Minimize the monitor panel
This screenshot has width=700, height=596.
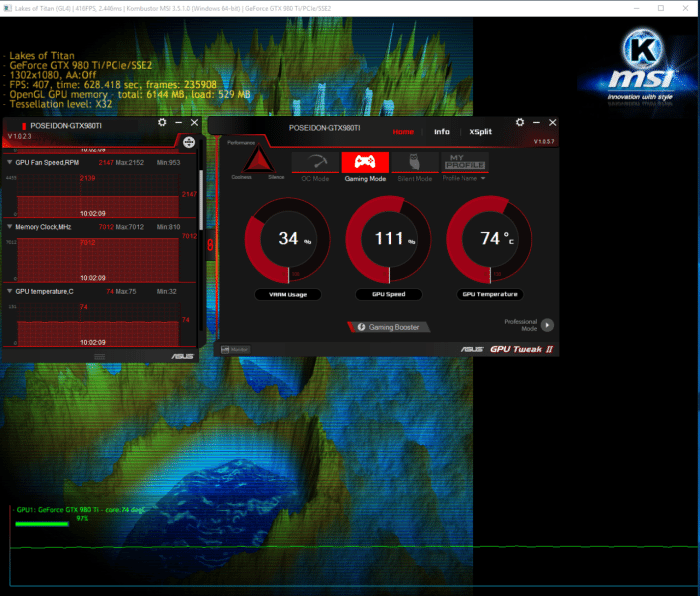coord(179,122)
